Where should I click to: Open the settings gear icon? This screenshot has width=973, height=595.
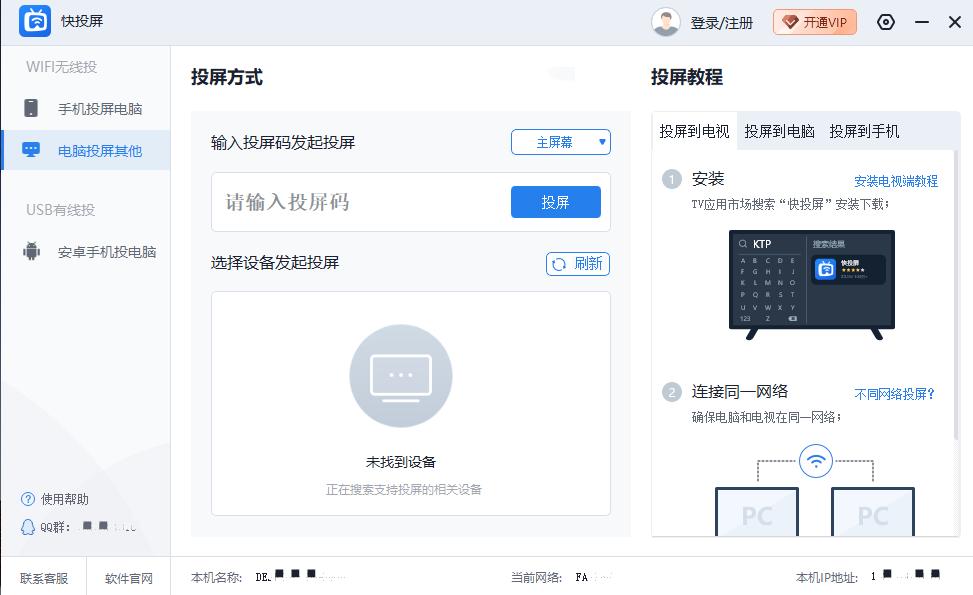tap(886, 21)
